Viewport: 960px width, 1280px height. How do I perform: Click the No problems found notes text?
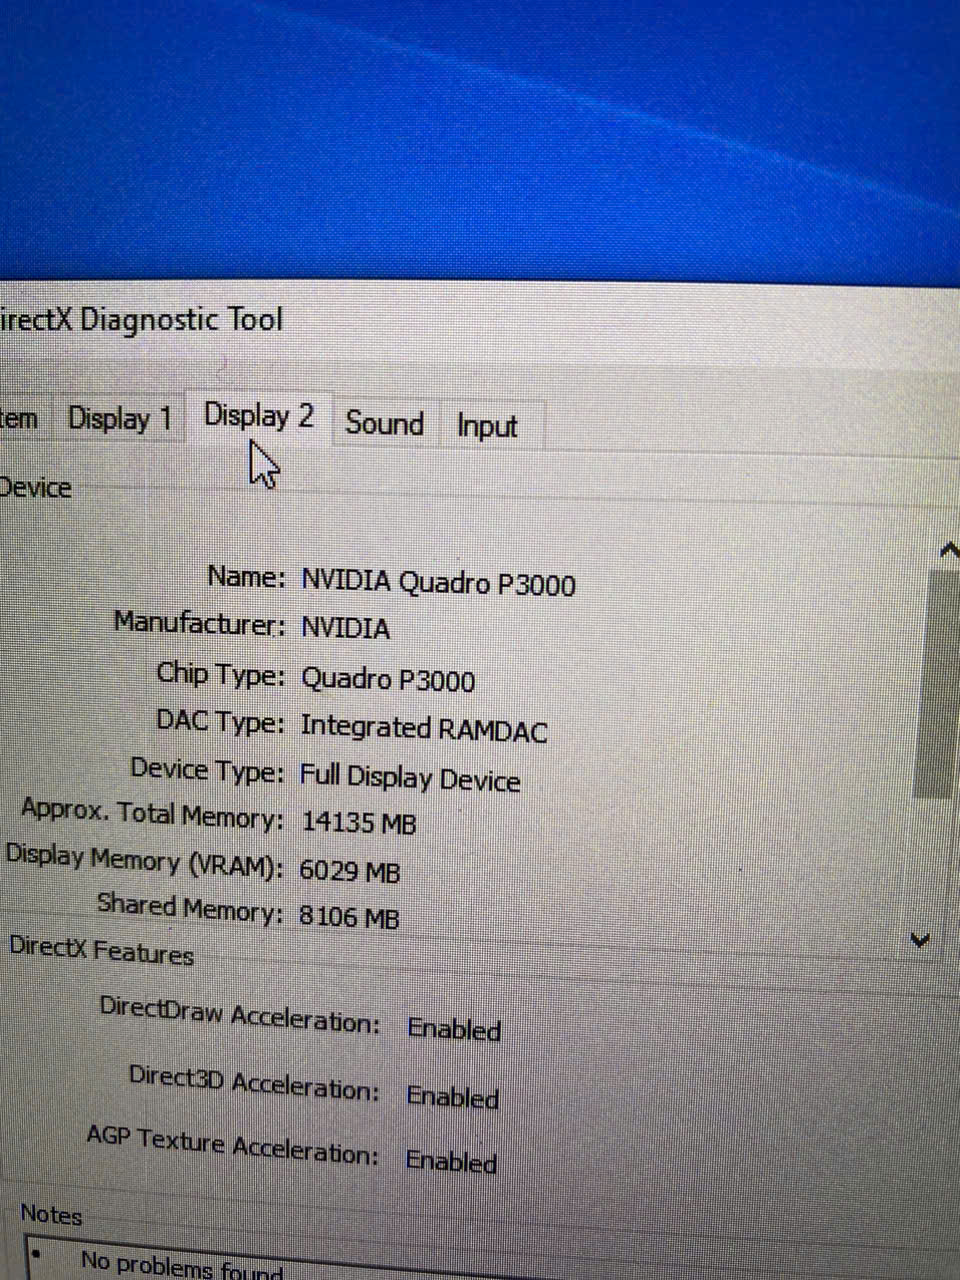(x=180, y=1264)
